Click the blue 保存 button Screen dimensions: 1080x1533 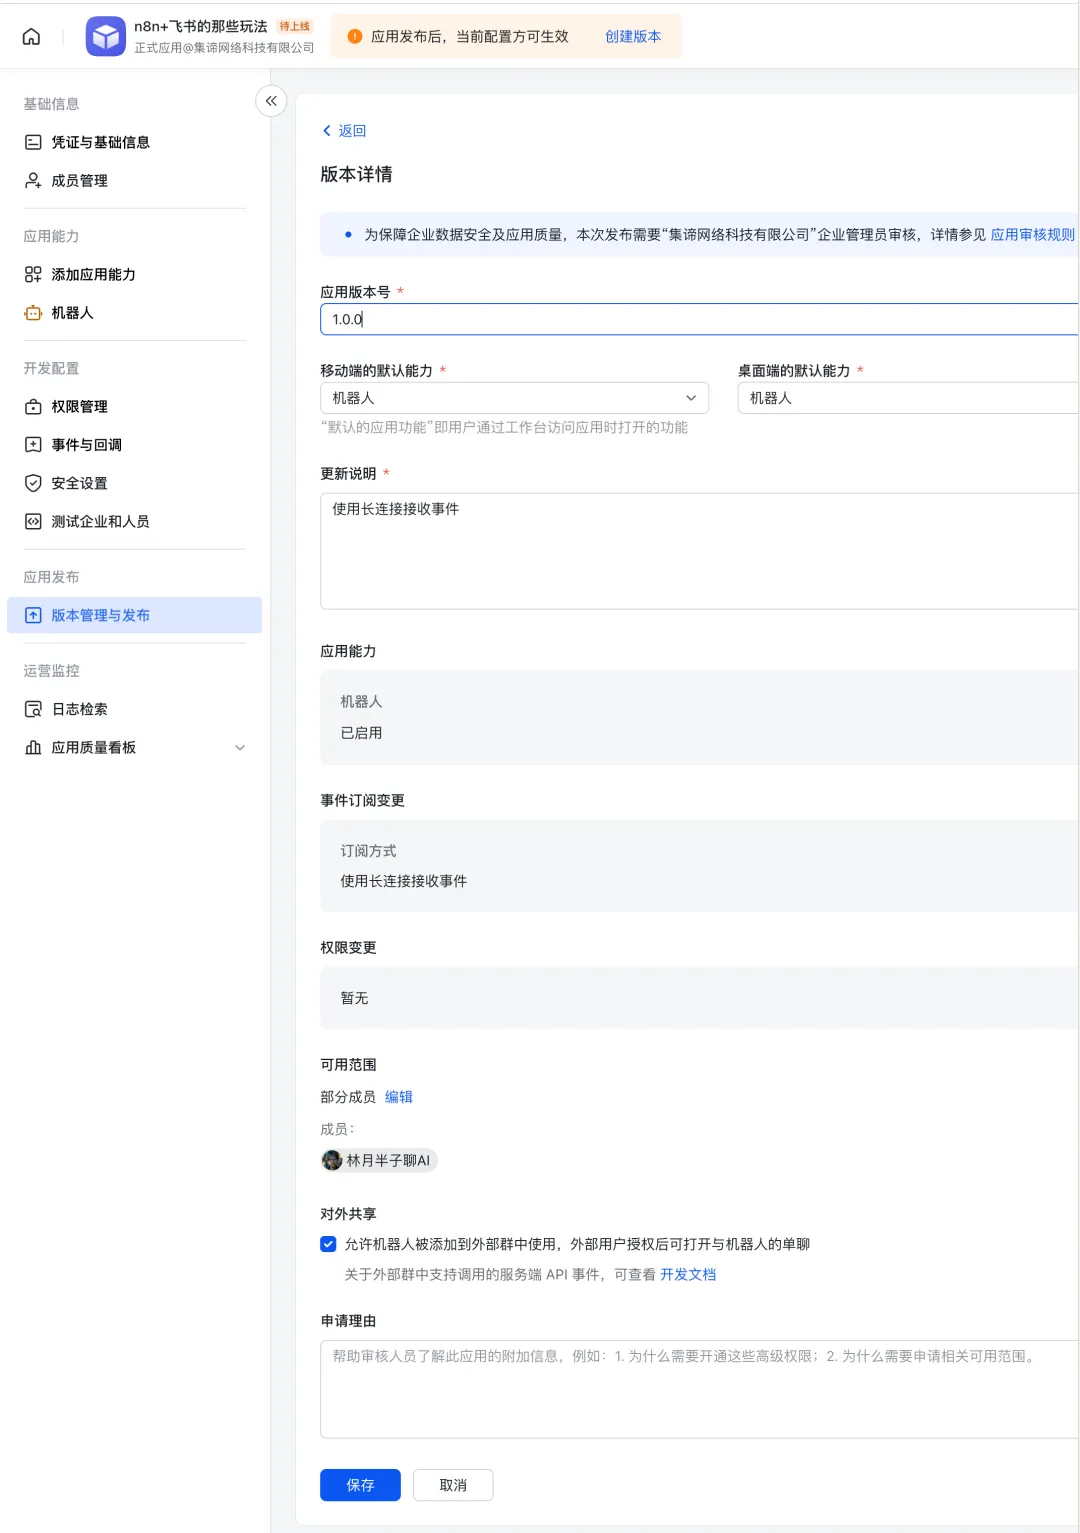(360, 1485)
